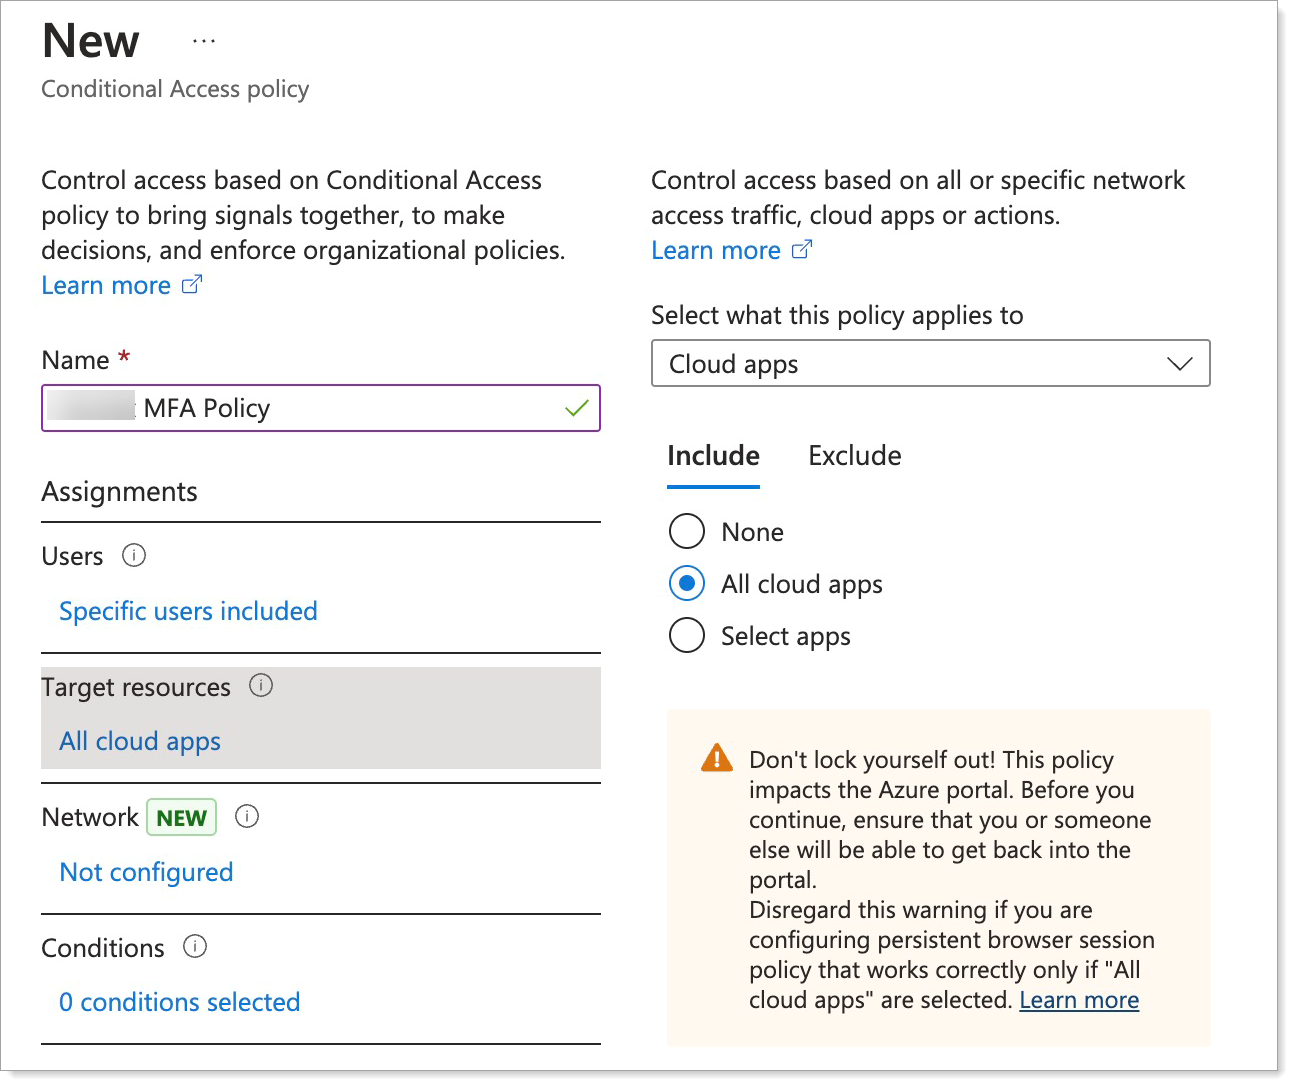Open the All cloud apps target resources link
The width and height of the screenshot is (1293, 1086).
[140, 741]
